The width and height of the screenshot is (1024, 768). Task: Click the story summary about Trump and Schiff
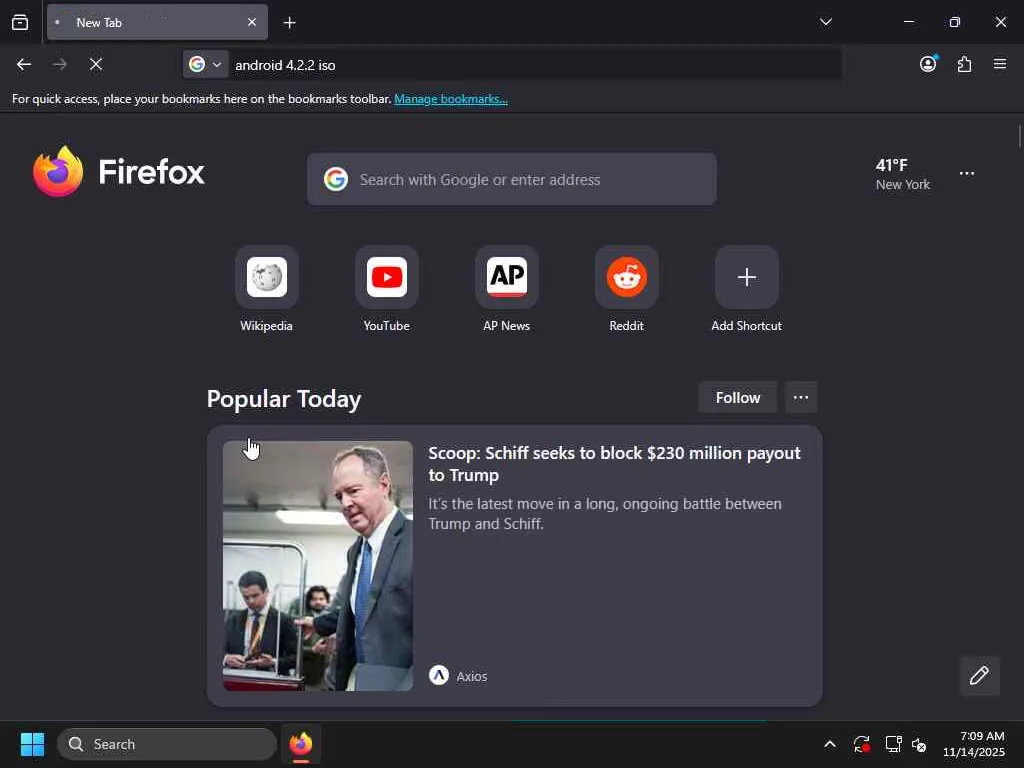point(605,514)
